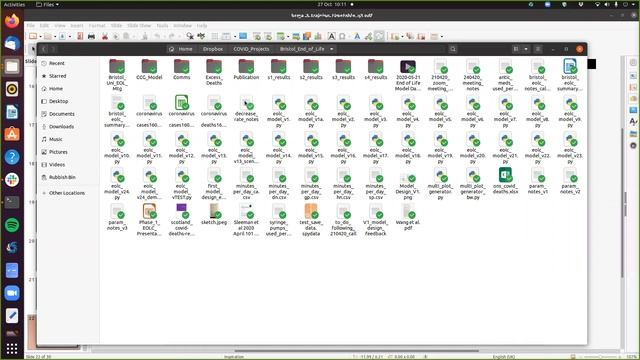Click the Print icon in Impress toolbar
Screen dimensions: 640x360
[x=91, y=36]
